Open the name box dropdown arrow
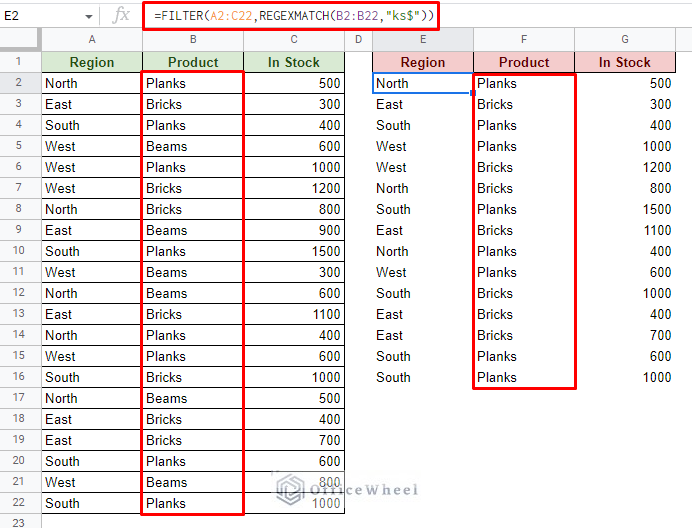This screenshot has width=692, height=528. coord(89,17)
